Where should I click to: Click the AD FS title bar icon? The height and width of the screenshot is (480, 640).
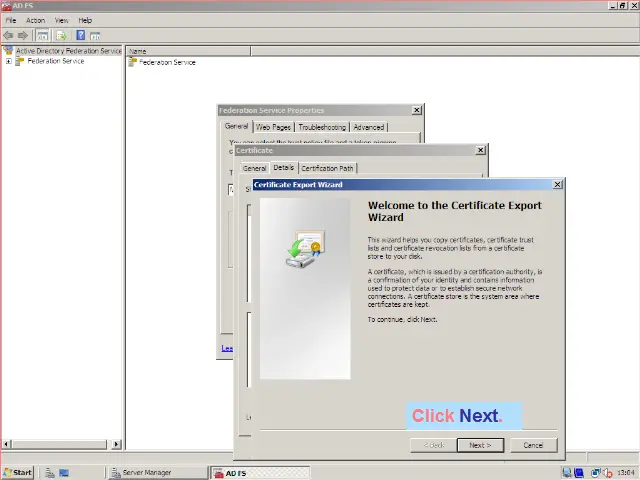pos(6,6)
